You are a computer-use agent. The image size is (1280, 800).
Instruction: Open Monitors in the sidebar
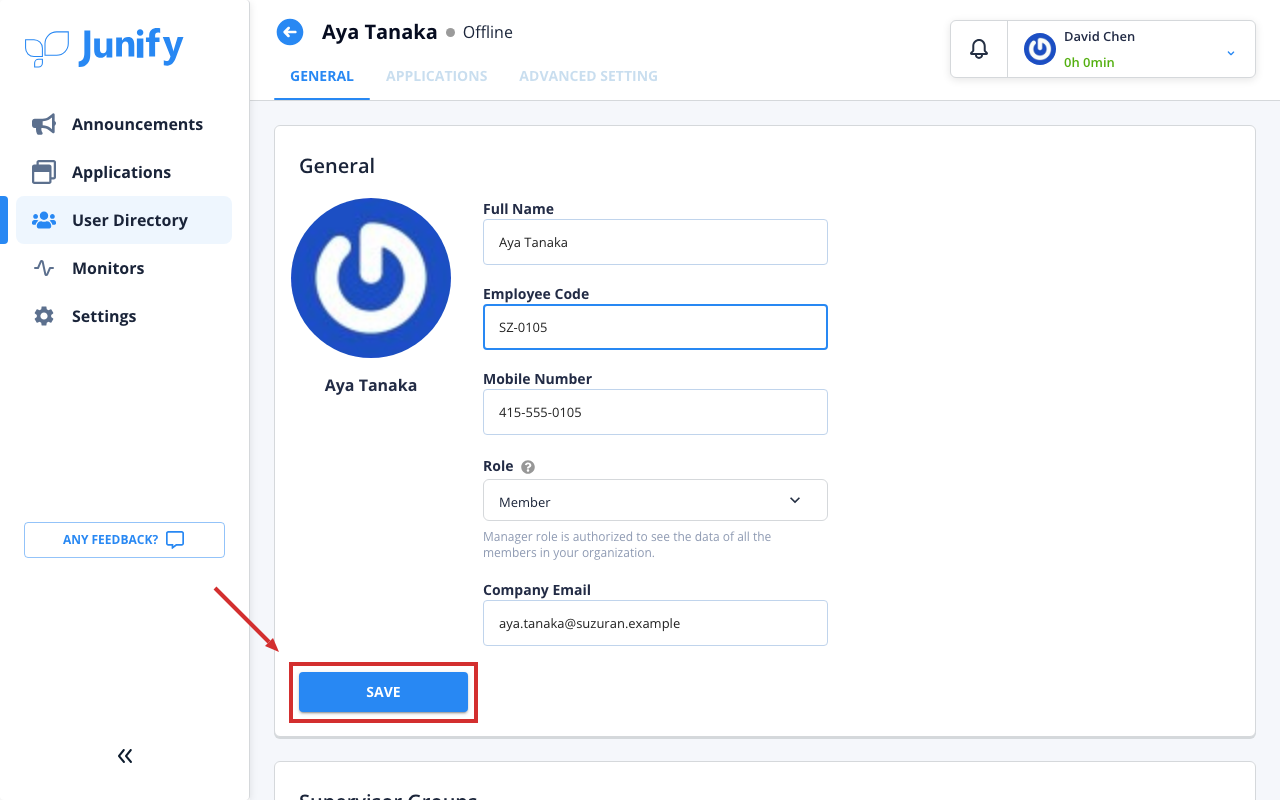[124, 268]
